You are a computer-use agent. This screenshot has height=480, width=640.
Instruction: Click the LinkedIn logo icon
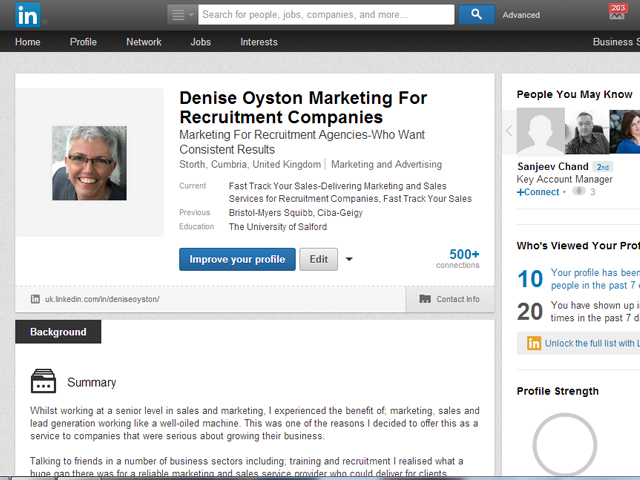28,15
